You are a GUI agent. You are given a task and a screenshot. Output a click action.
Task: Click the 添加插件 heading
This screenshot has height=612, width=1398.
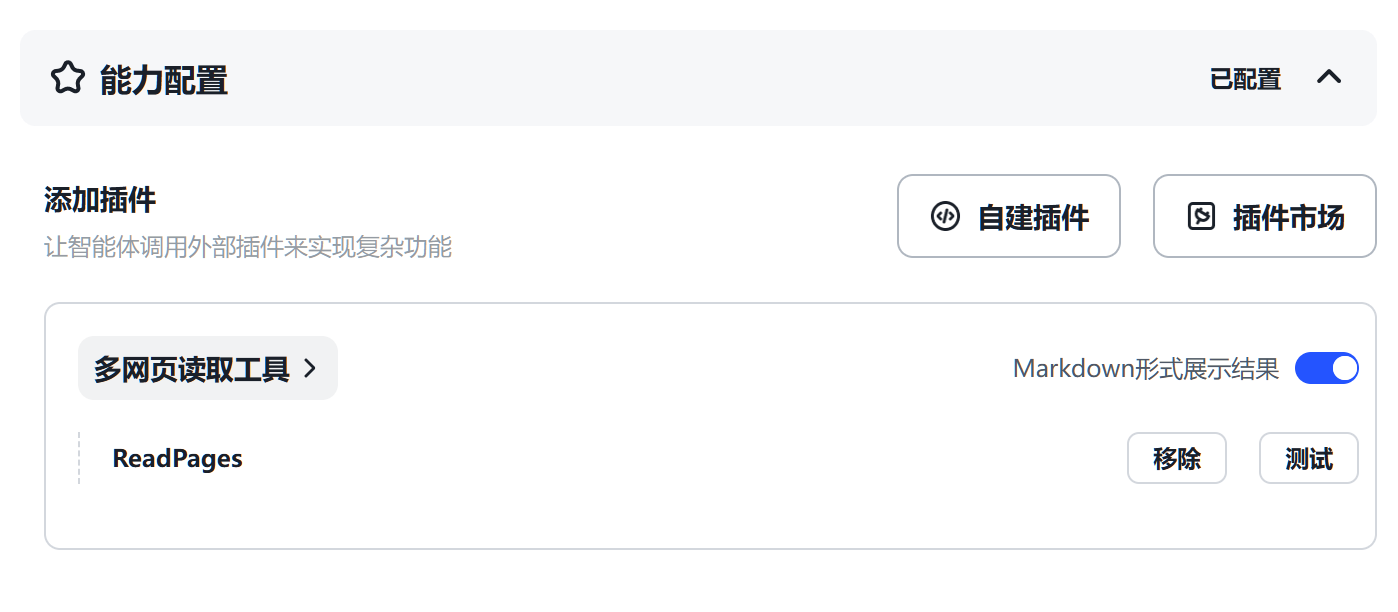[x=100, y=200]
